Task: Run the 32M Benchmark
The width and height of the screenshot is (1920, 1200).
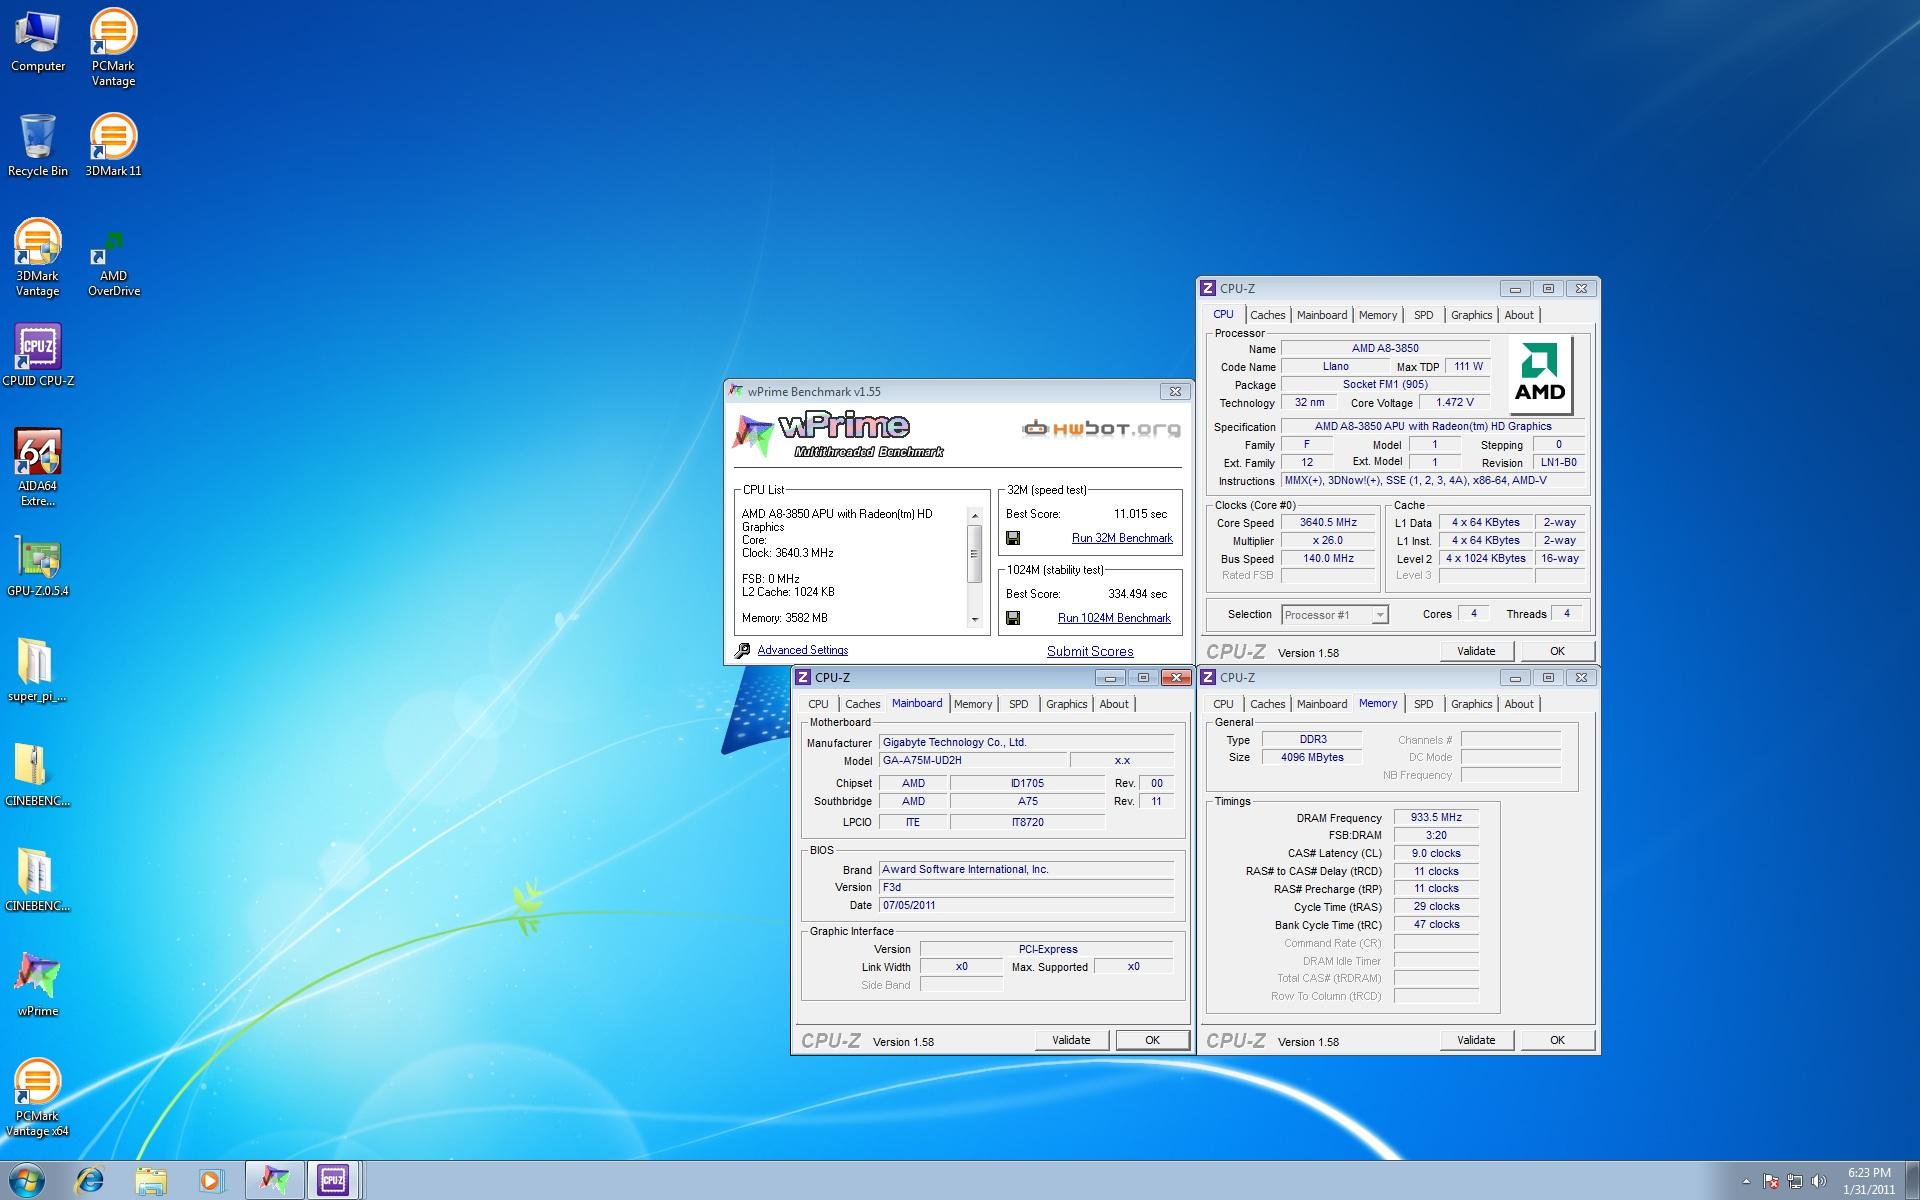Action: click(x=1122, y=538)
